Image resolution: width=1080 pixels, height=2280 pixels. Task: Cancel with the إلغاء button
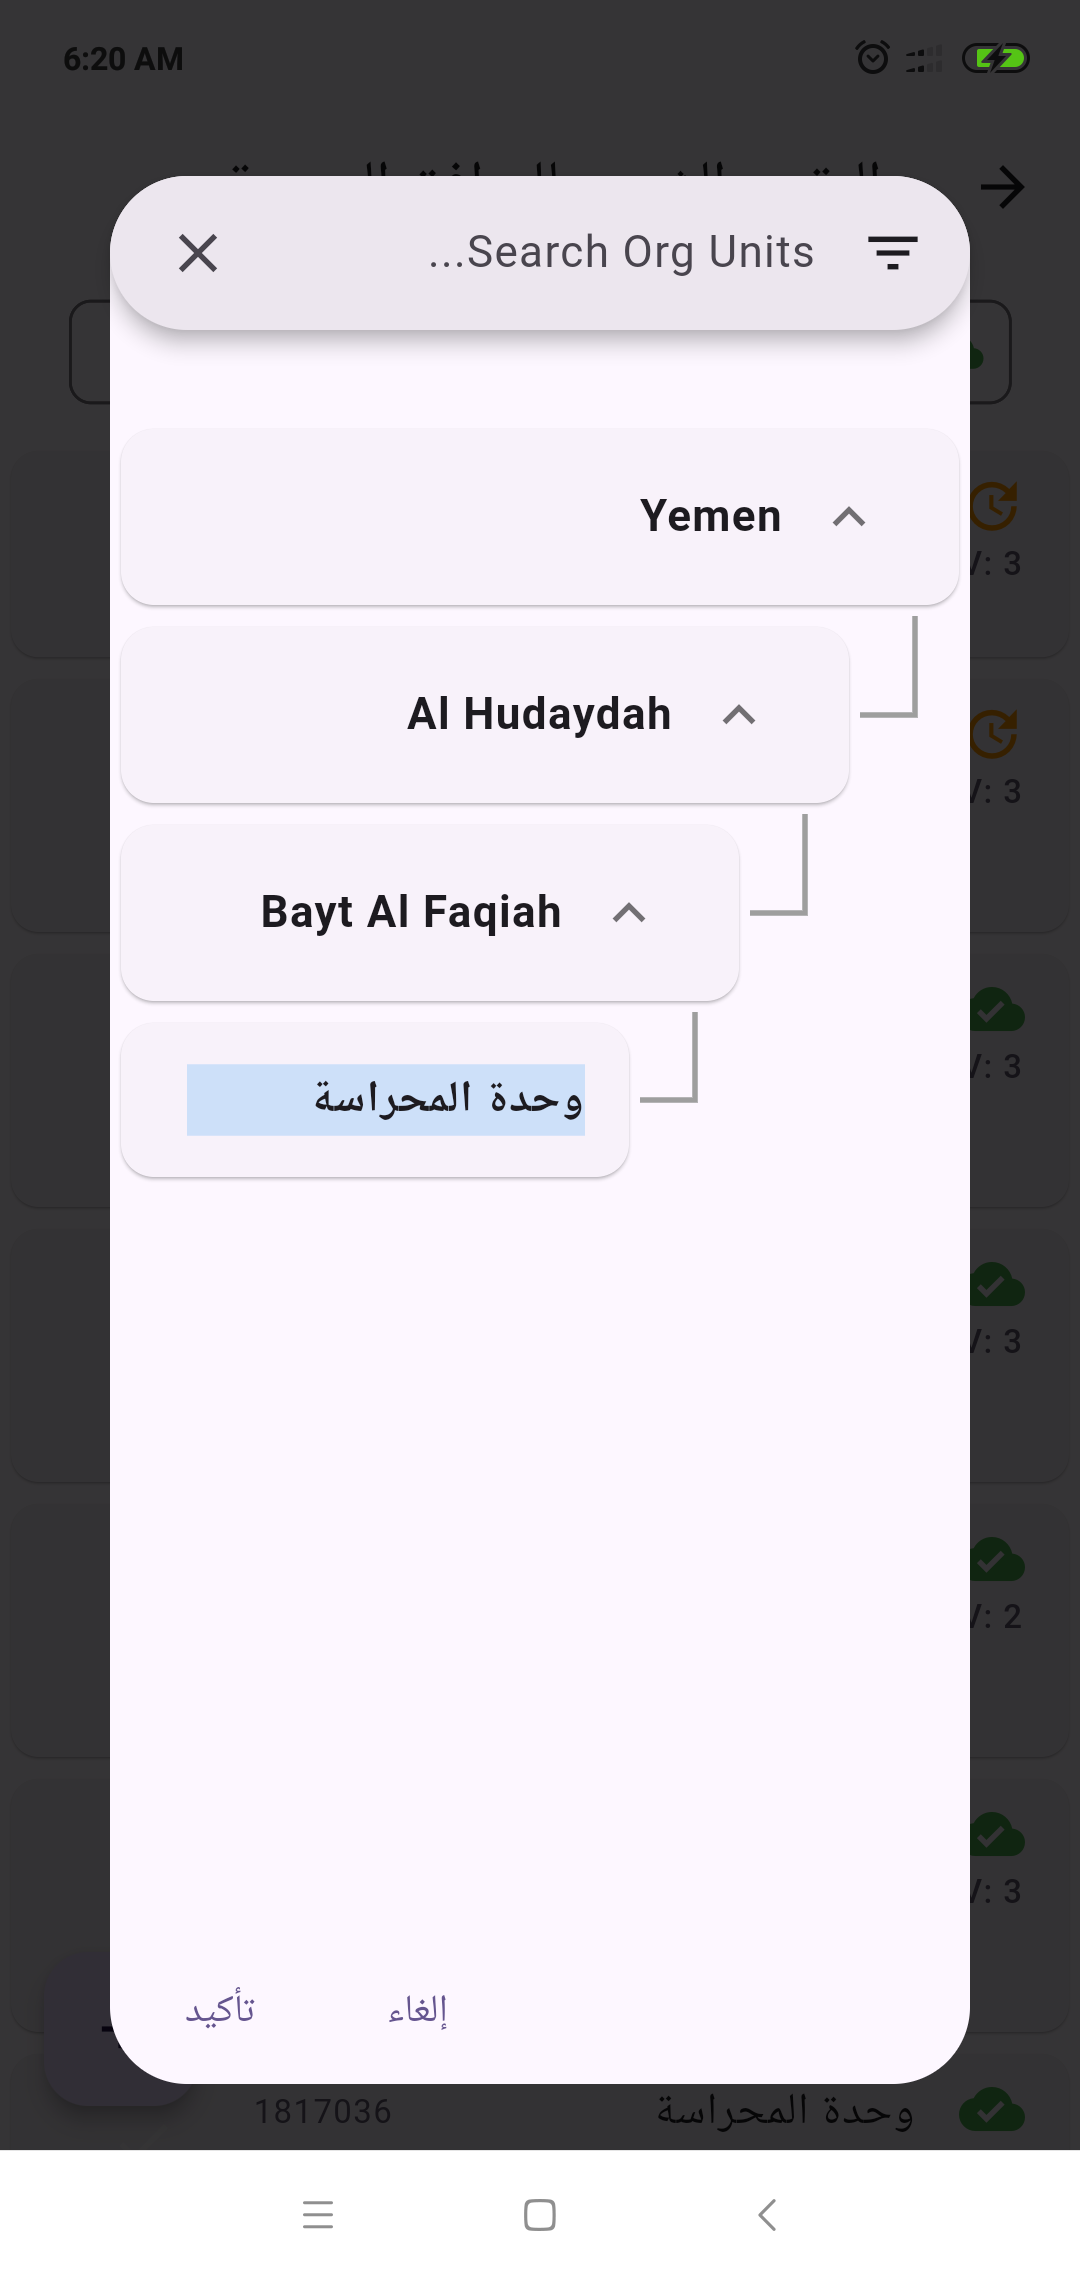(418, 2009)
